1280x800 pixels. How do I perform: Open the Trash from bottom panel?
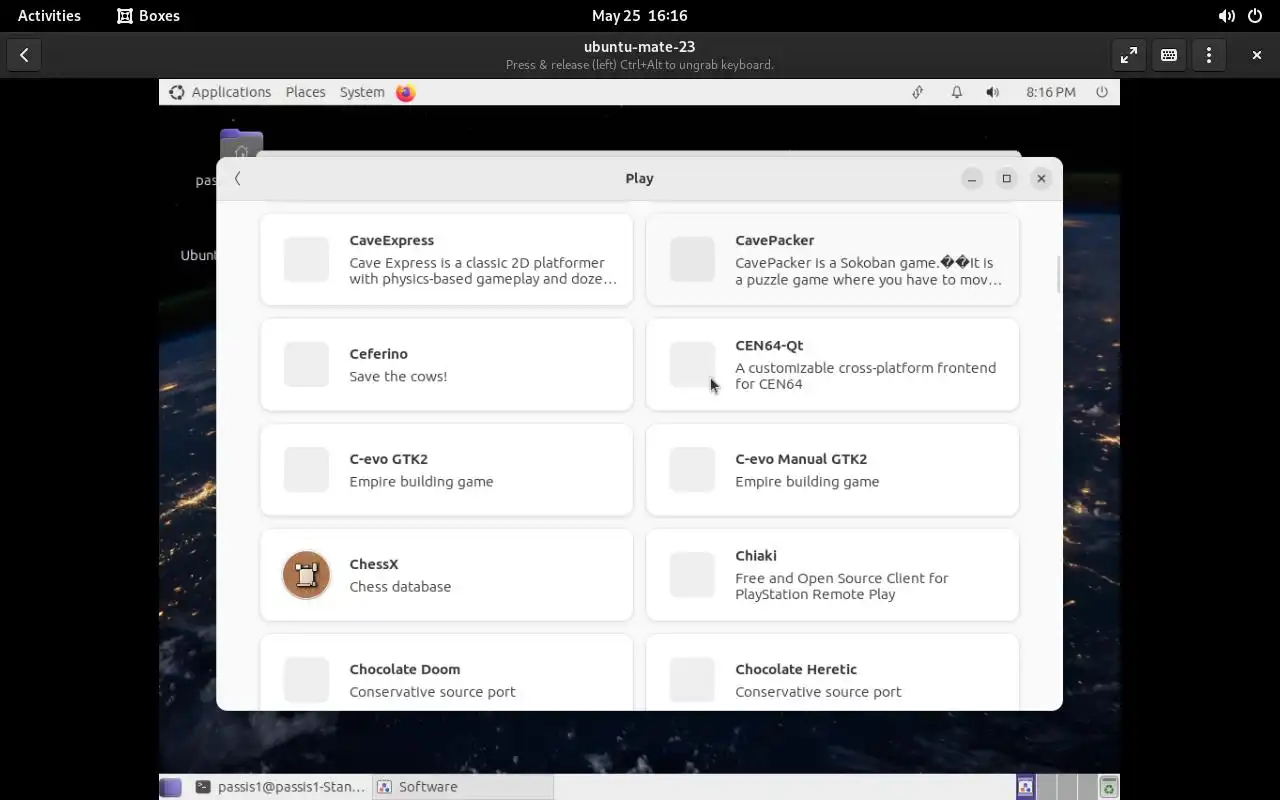(1108, 787)
